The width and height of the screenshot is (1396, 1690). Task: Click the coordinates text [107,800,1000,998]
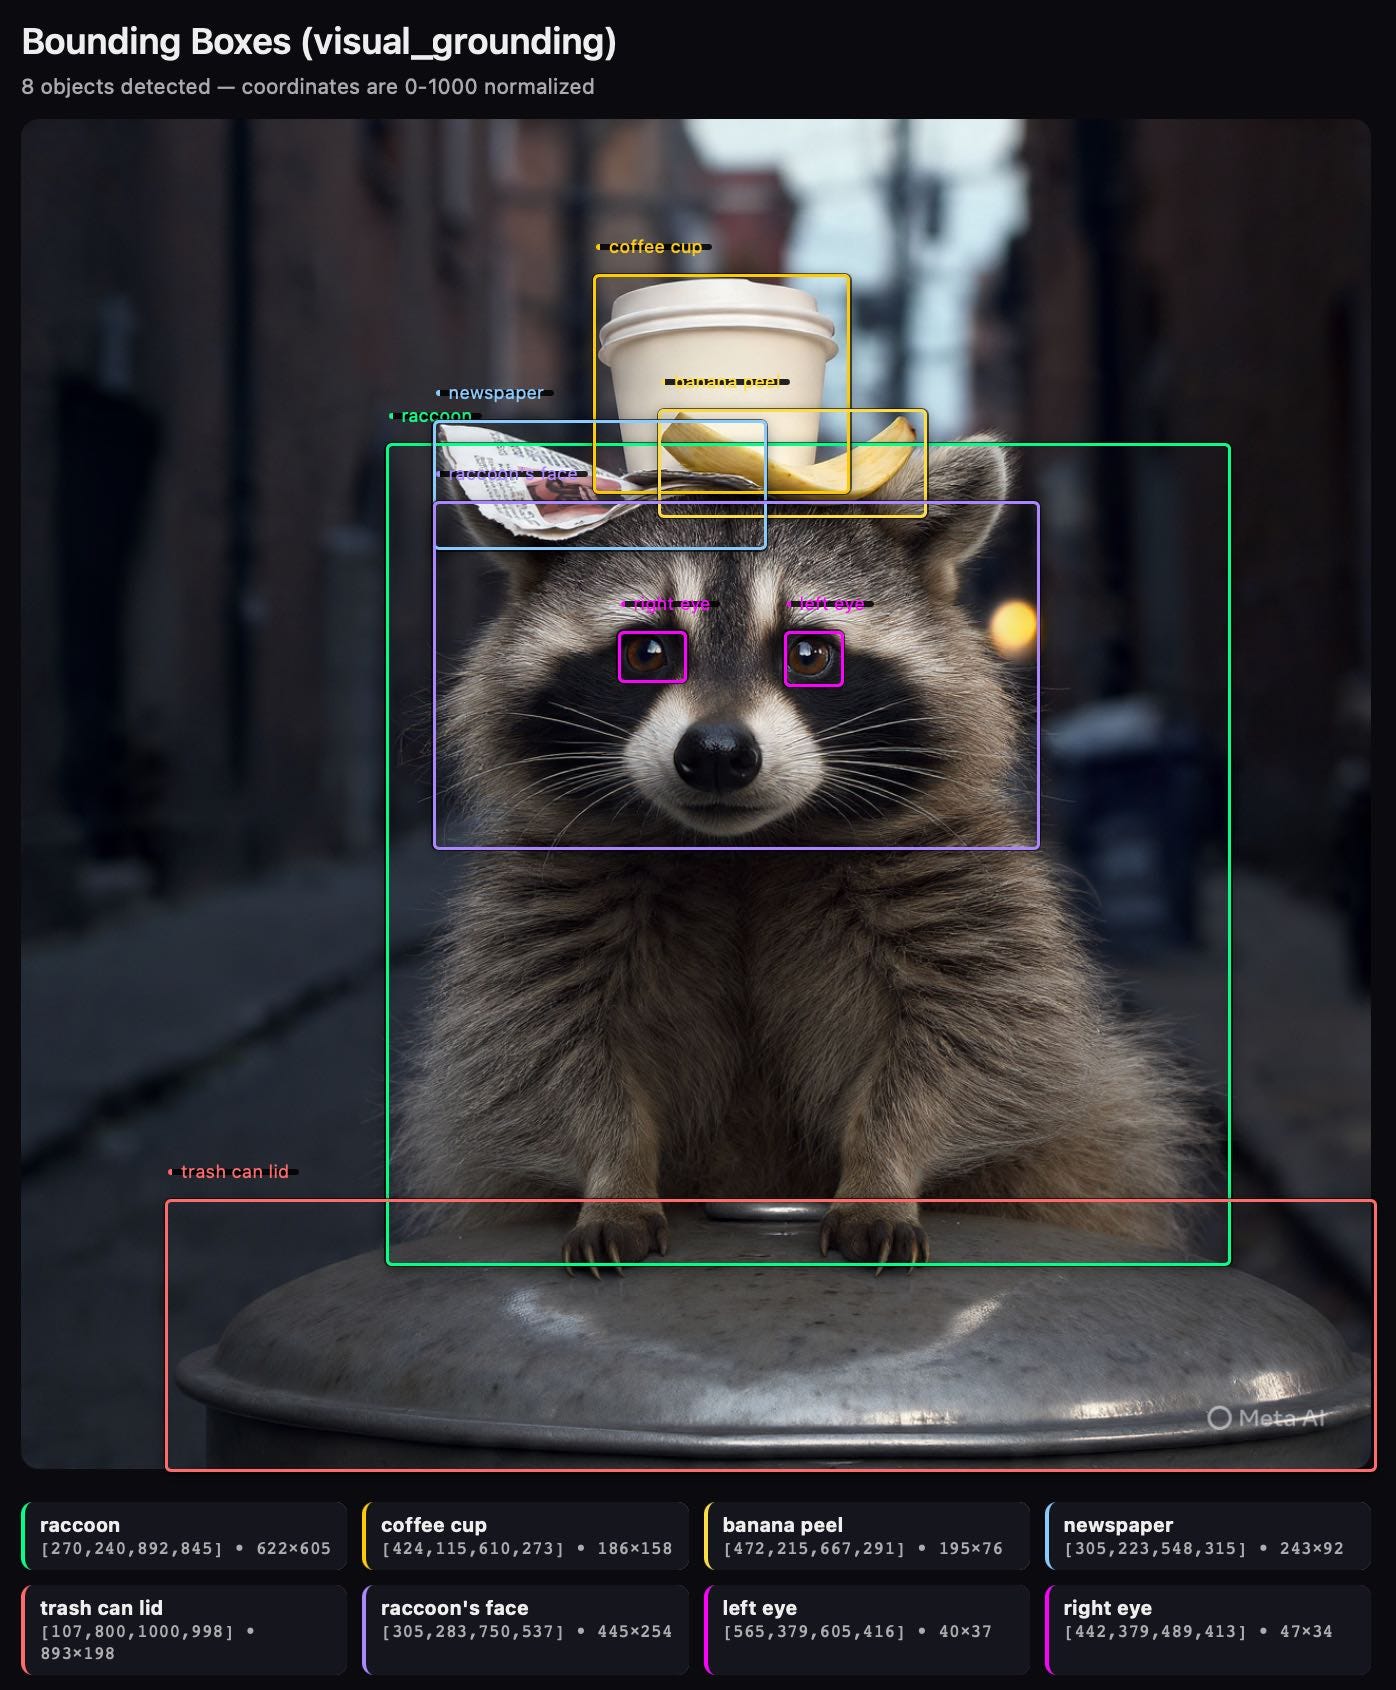click(137, 1631)
